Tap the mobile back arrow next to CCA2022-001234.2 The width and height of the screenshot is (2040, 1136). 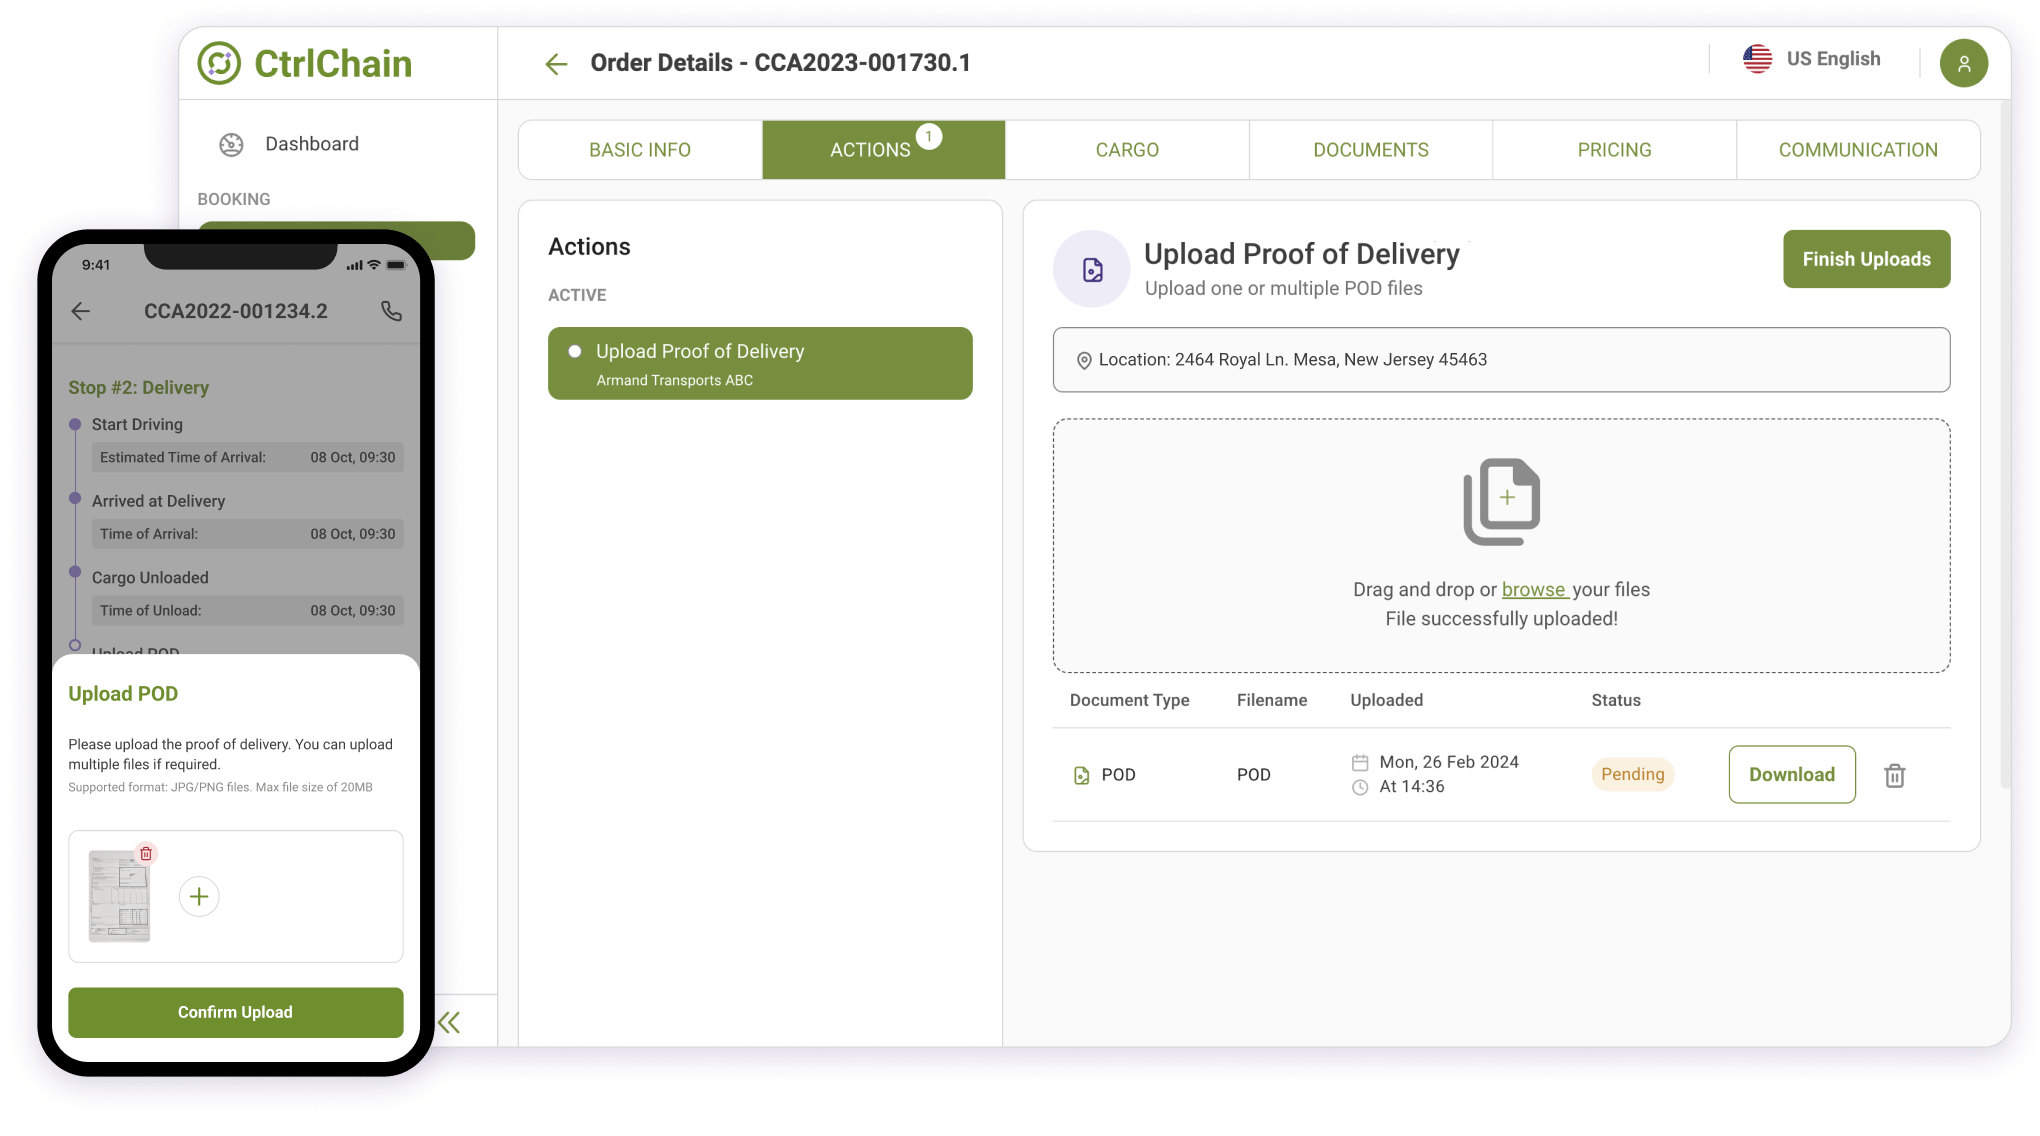click(81, 311)
